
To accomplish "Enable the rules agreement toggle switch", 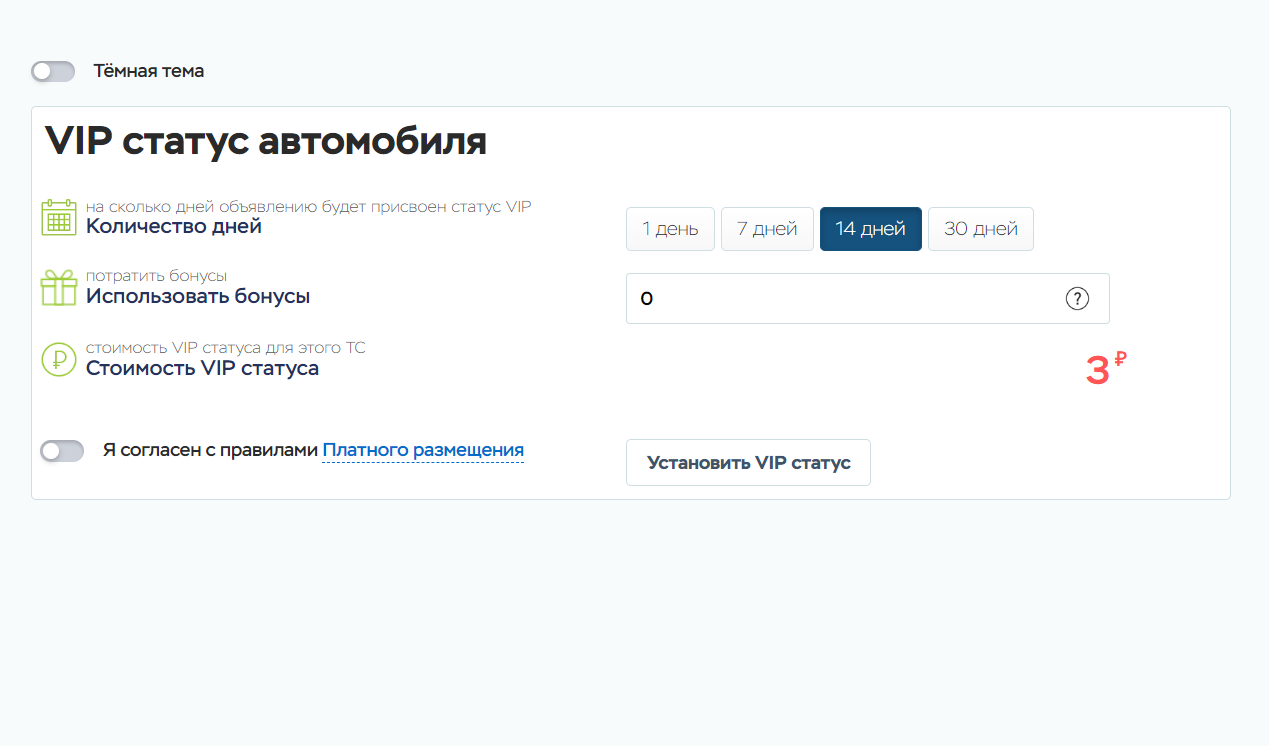I will click(x=62, y=451).
